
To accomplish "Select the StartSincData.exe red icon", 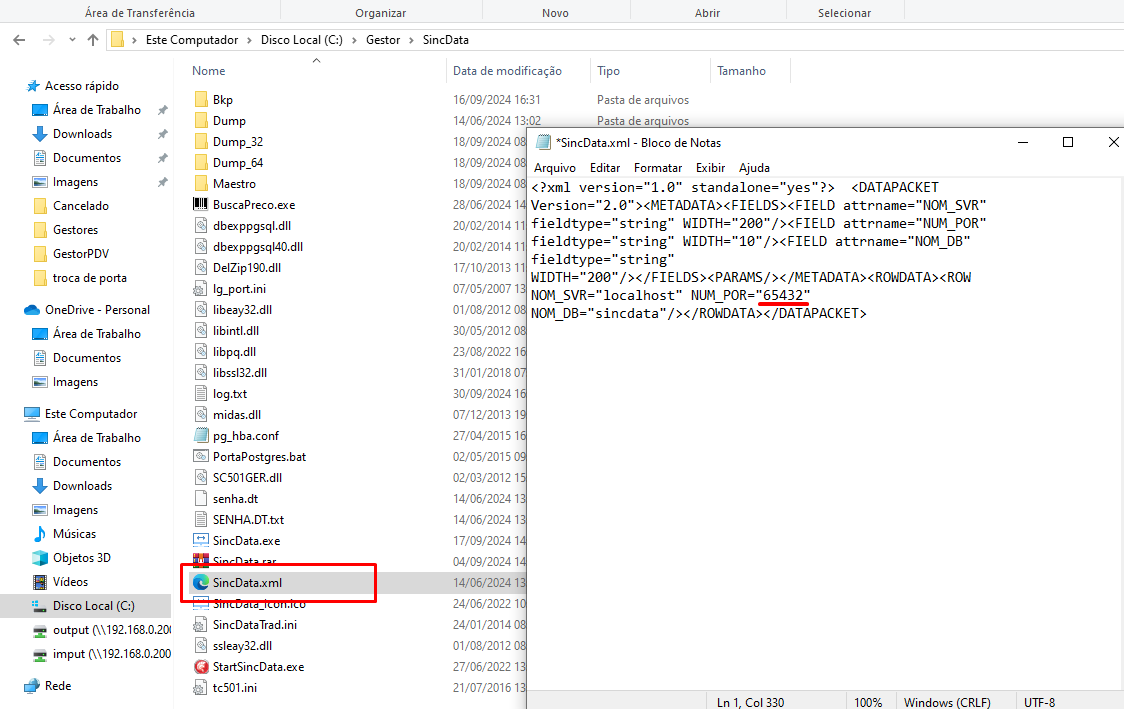I will pos(200,666).
